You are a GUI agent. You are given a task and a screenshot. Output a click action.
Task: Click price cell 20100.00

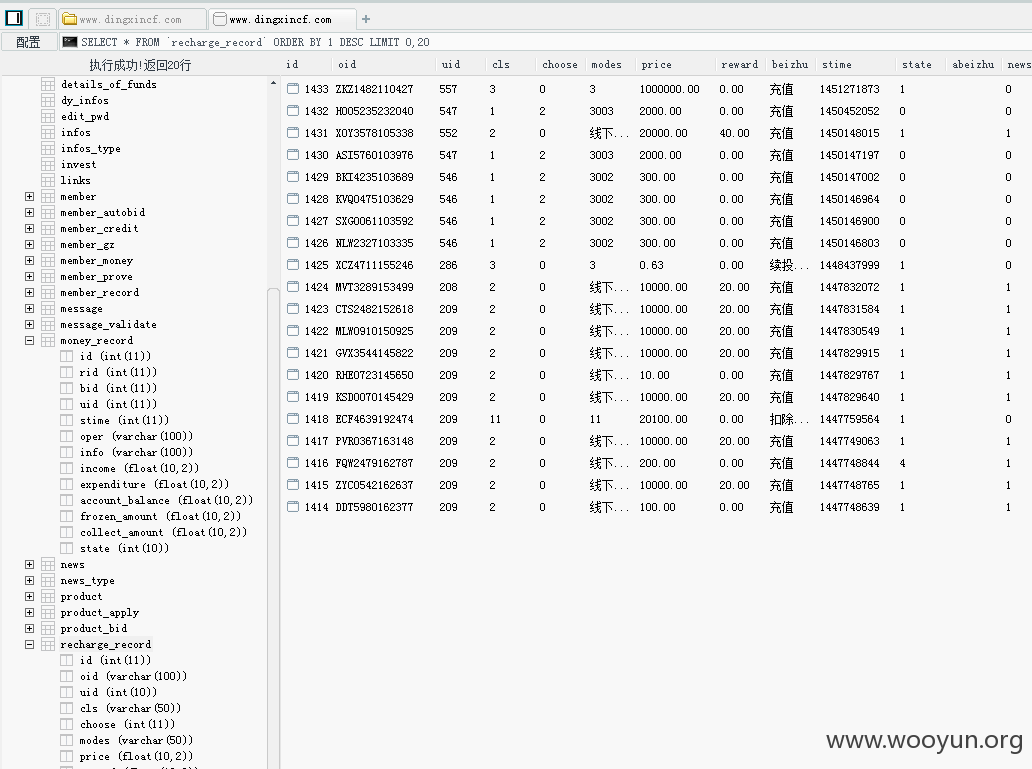pyautogui.click(x=663, y=419)
